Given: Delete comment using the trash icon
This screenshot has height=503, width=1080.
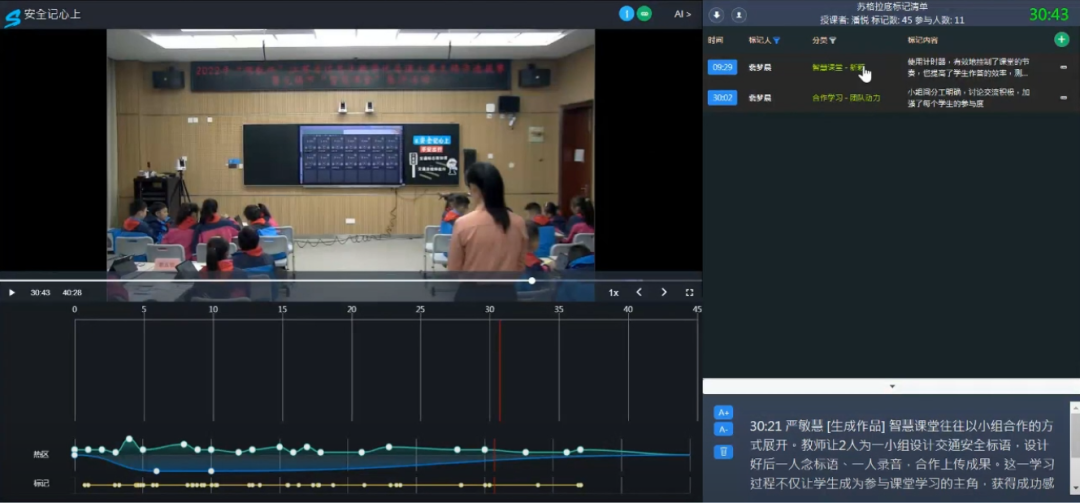Looking at the screenshot, I should point(723,452).
